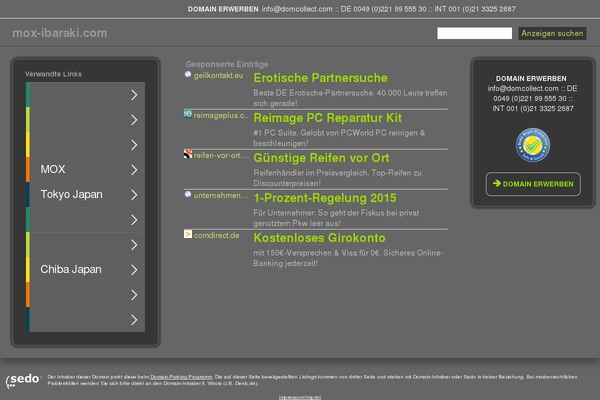600x400 pixels.
Task: Click the comdirect.de favicon icon
Action: [188, 234]
